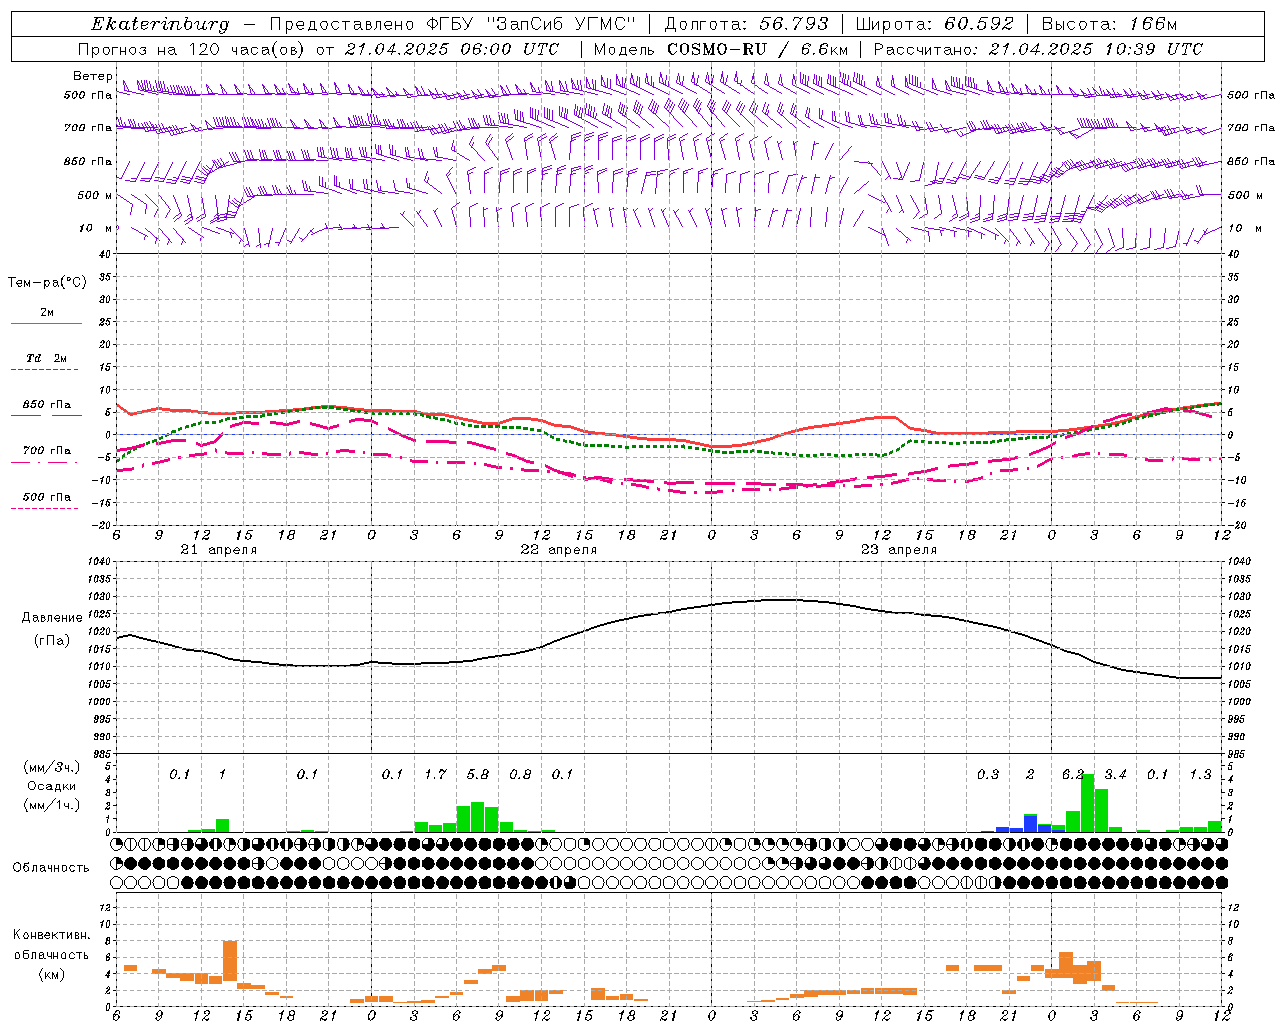
Task: Select the "Высота: 166м" header value
Action: point(1109,24)
